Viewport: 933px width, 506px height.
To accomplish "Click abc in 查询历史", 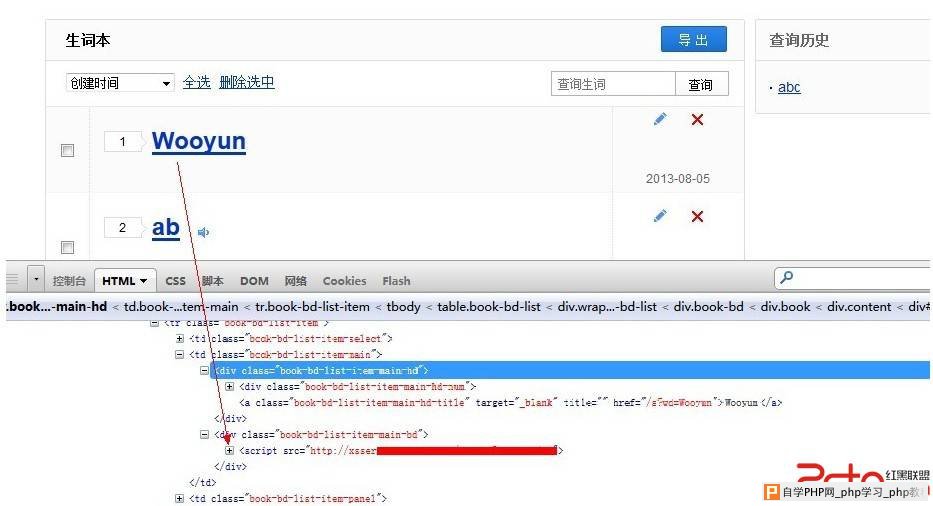I will [789, 87].
